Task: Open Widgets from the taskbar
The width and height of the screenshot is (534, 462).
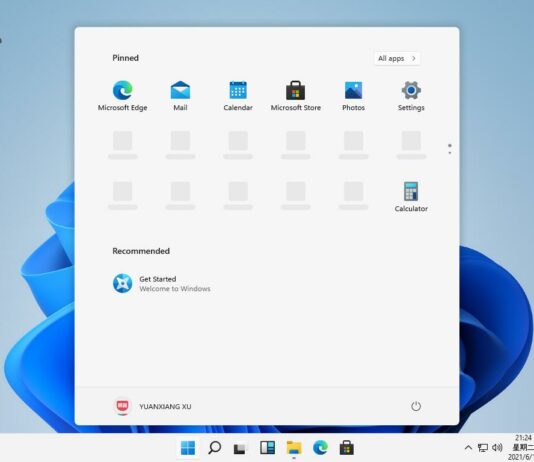Action: click(x=267, y=448)
